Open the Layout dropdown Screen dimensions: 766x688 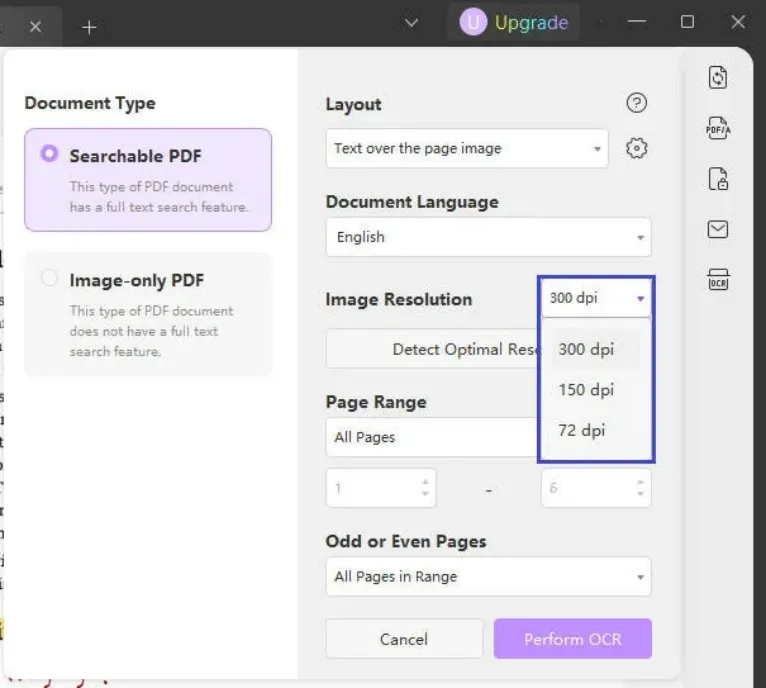[x=467, y=148]
